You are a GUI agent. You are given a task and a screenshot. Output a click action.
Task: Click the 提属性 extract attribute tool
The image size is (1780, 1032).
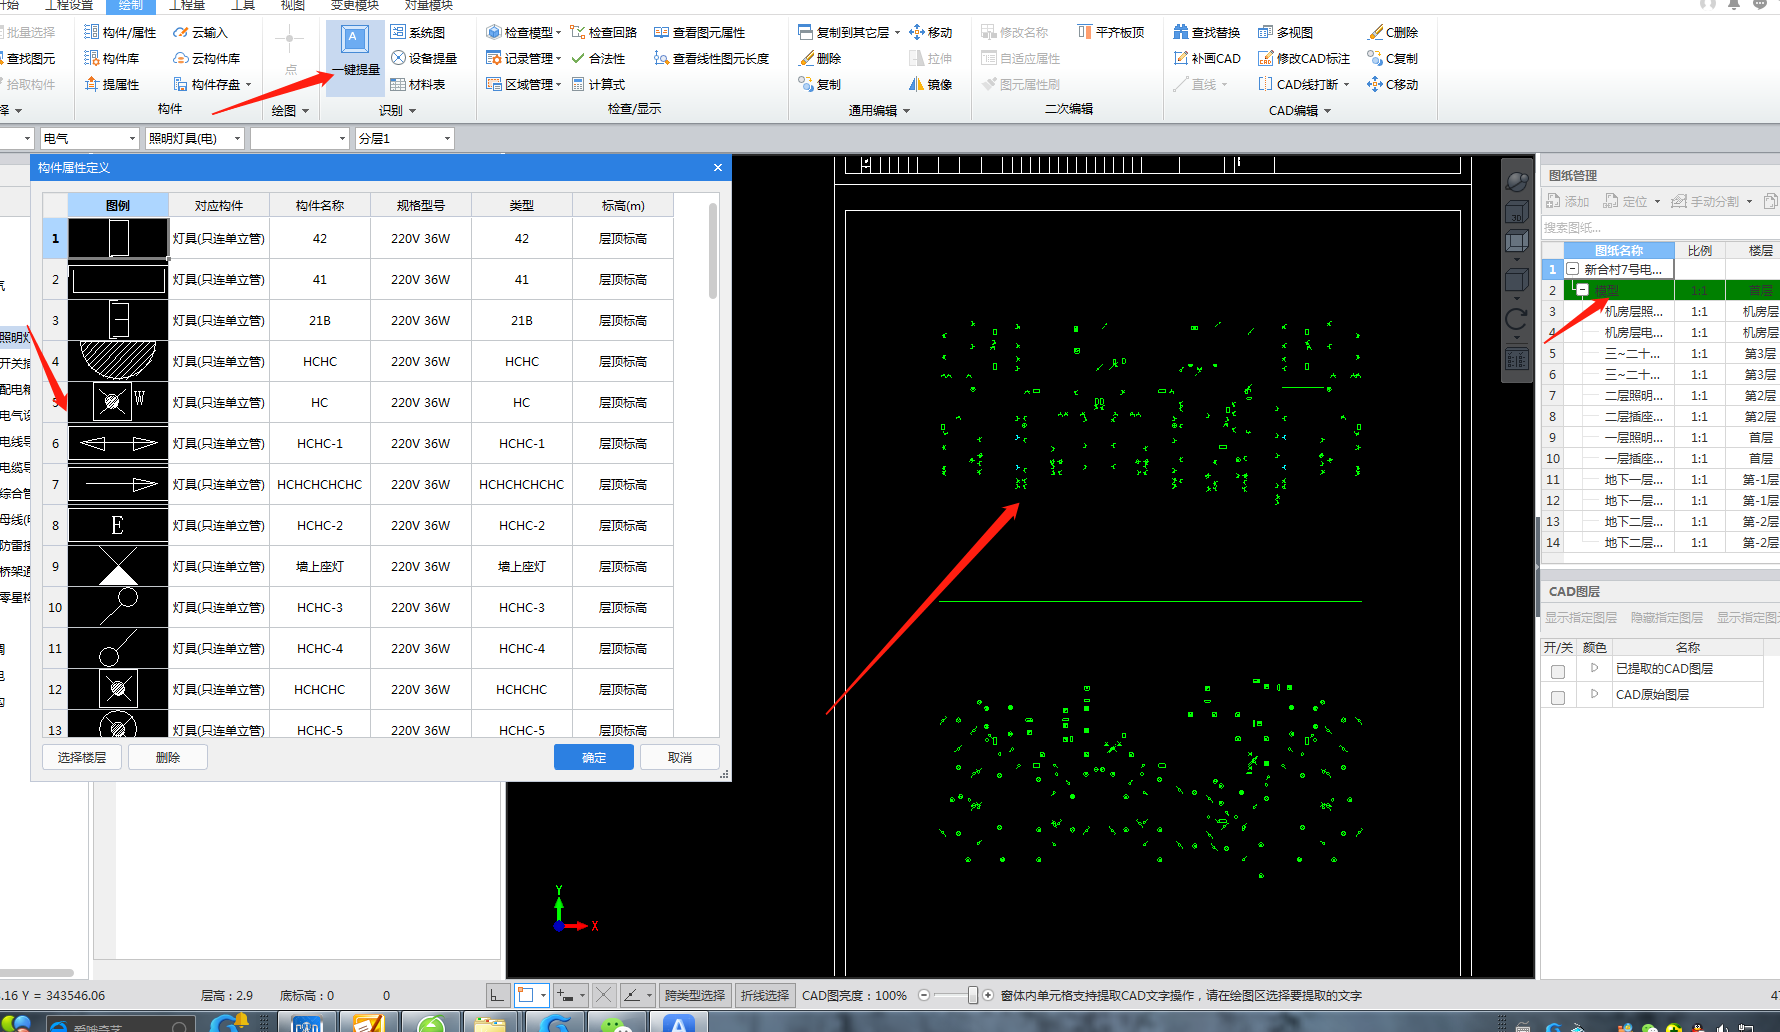tap(112, 84)
